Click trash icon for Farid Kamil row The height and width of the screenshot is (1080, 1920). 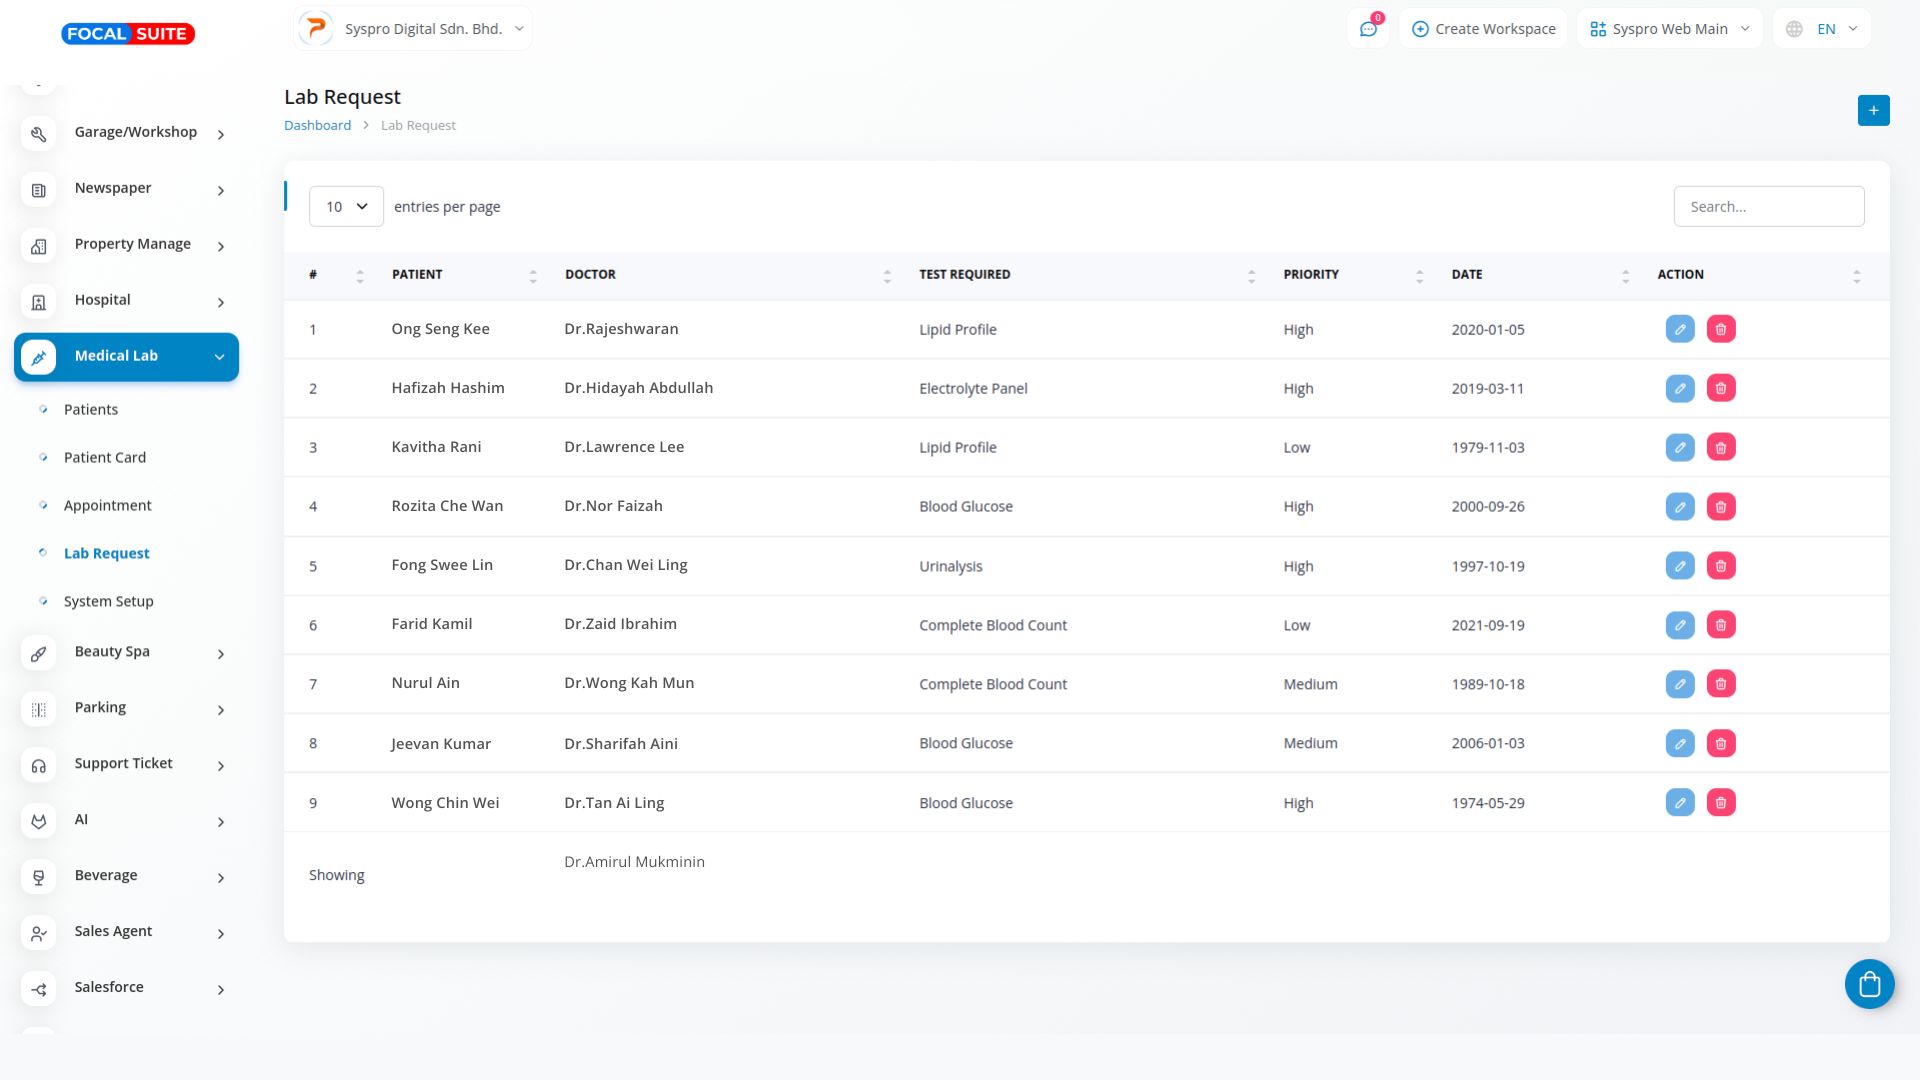1720,625
